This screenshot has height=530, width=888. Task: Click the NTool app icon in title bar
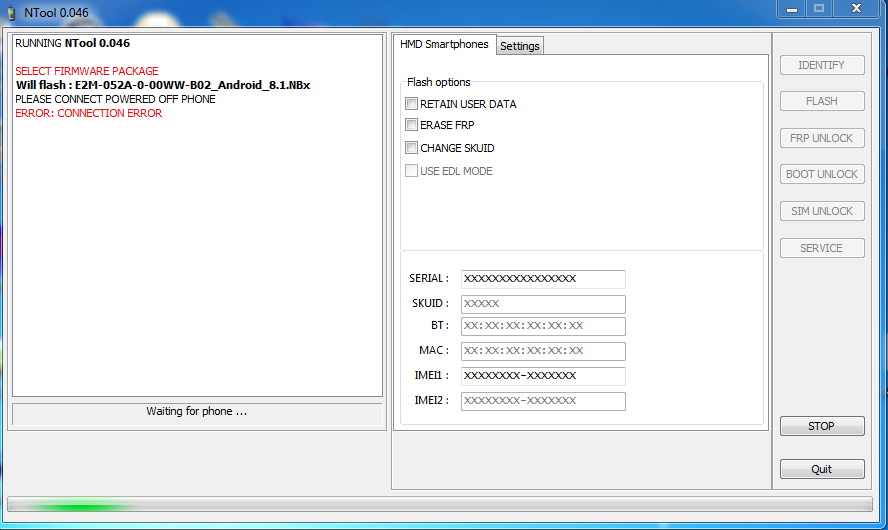pyautogui.click(x=11, y=12)
